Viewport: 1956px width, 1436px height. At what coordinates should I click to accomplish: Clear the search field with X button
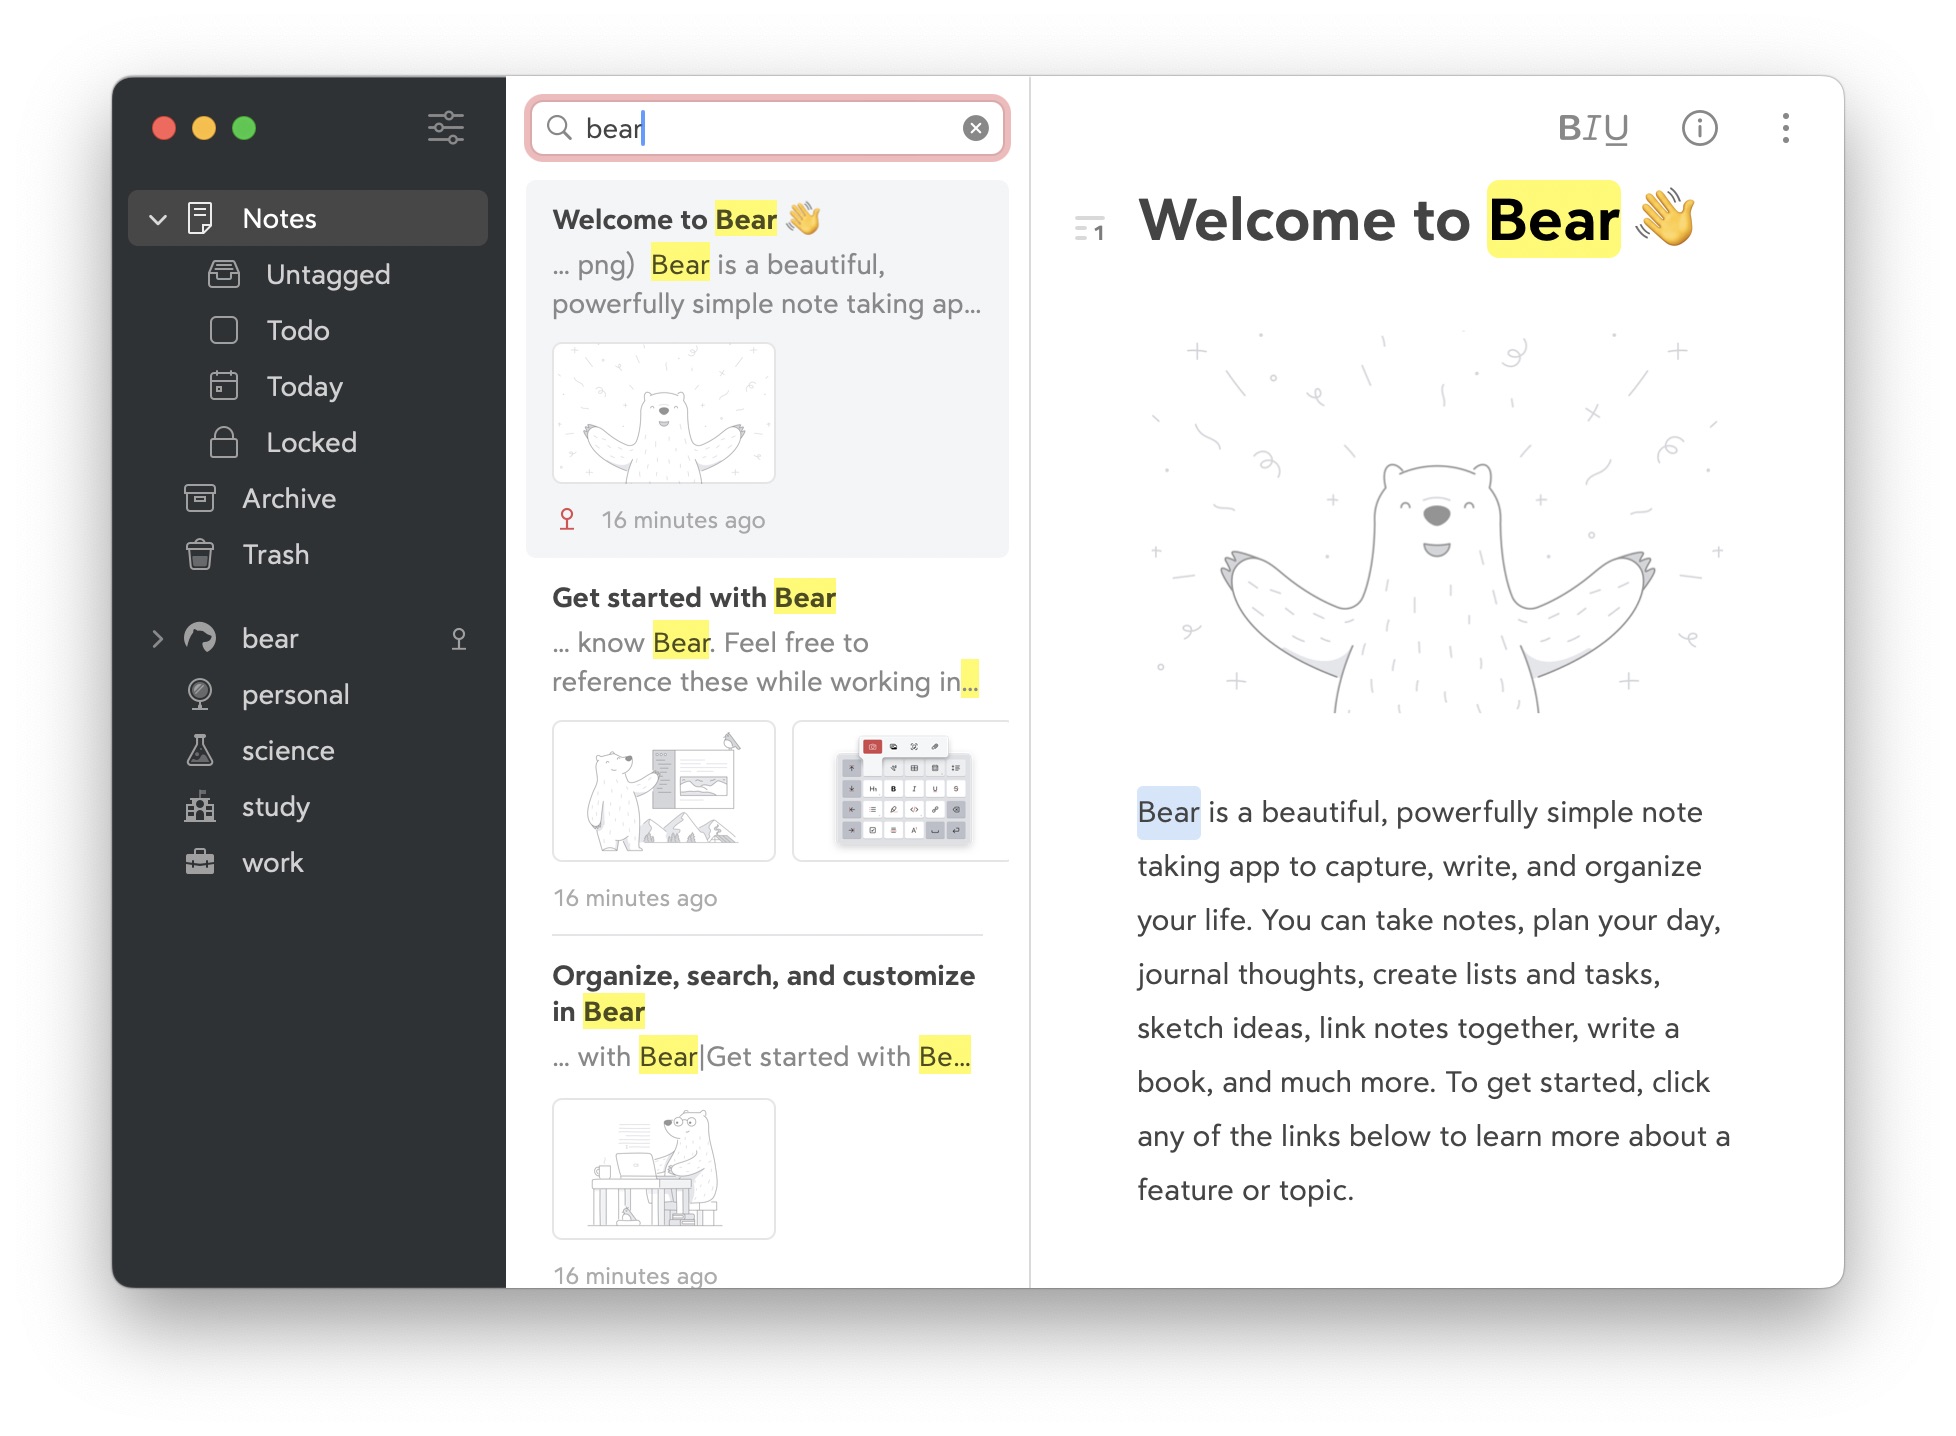[x=975, y=127]
